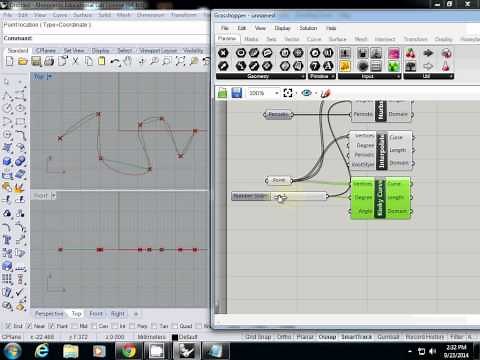Select the Box solid tool in Rhino sidebar
480x360 pixels.
7,161
